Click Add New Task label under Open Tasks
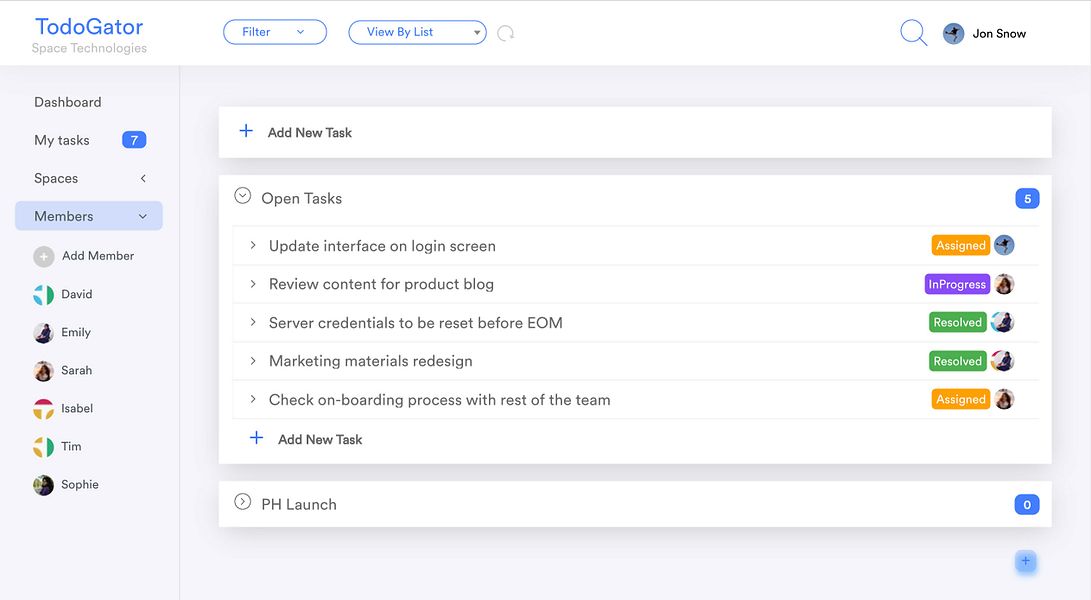The height and width of the screenshot is (600, 1091). (x=320, y=439)
